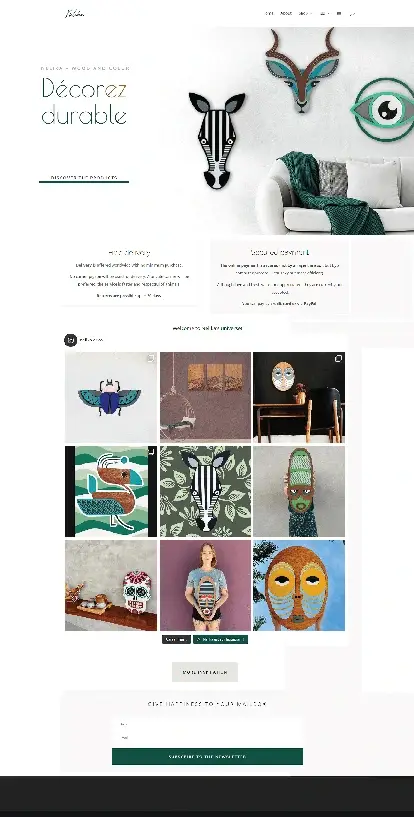Open the orange mask against blue sky photo
This screenshot has width=414, height=817.
[x=299, y=585]
